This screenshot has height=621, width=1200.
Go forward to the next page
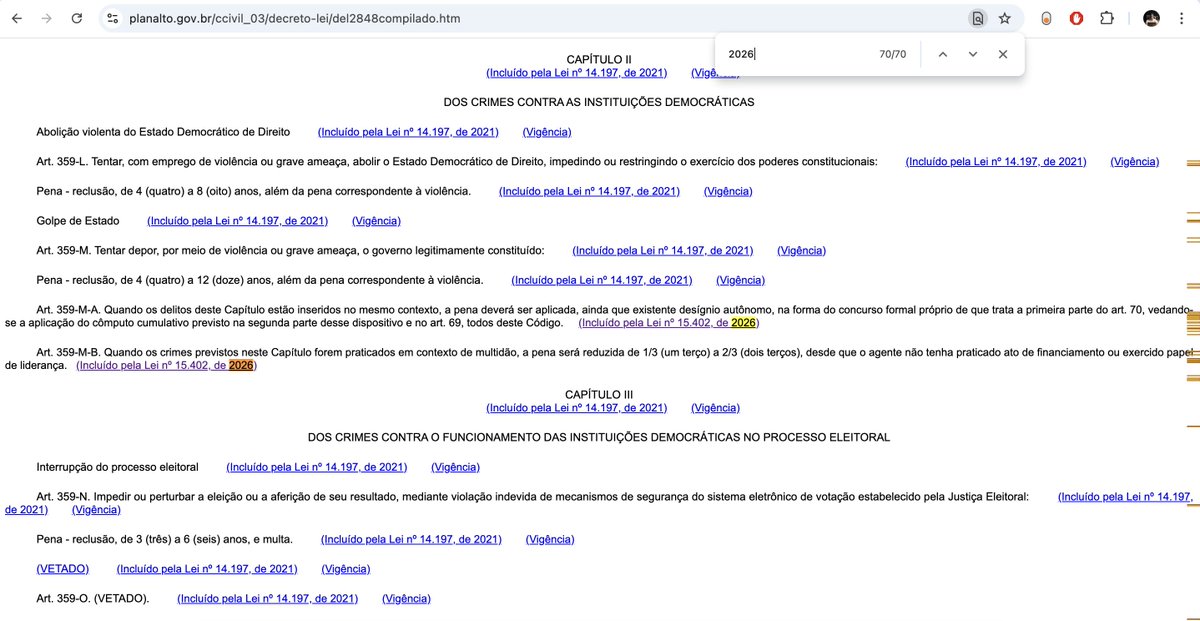coord(46,18)
